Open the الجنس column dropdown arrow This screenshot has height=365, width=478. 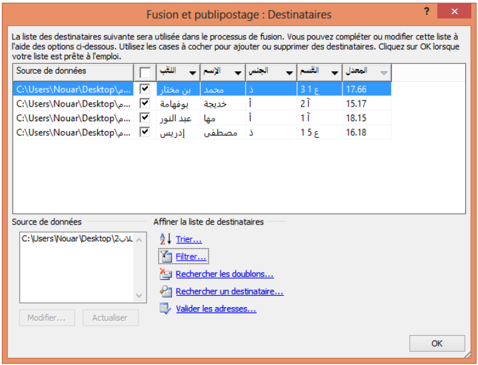289,73
